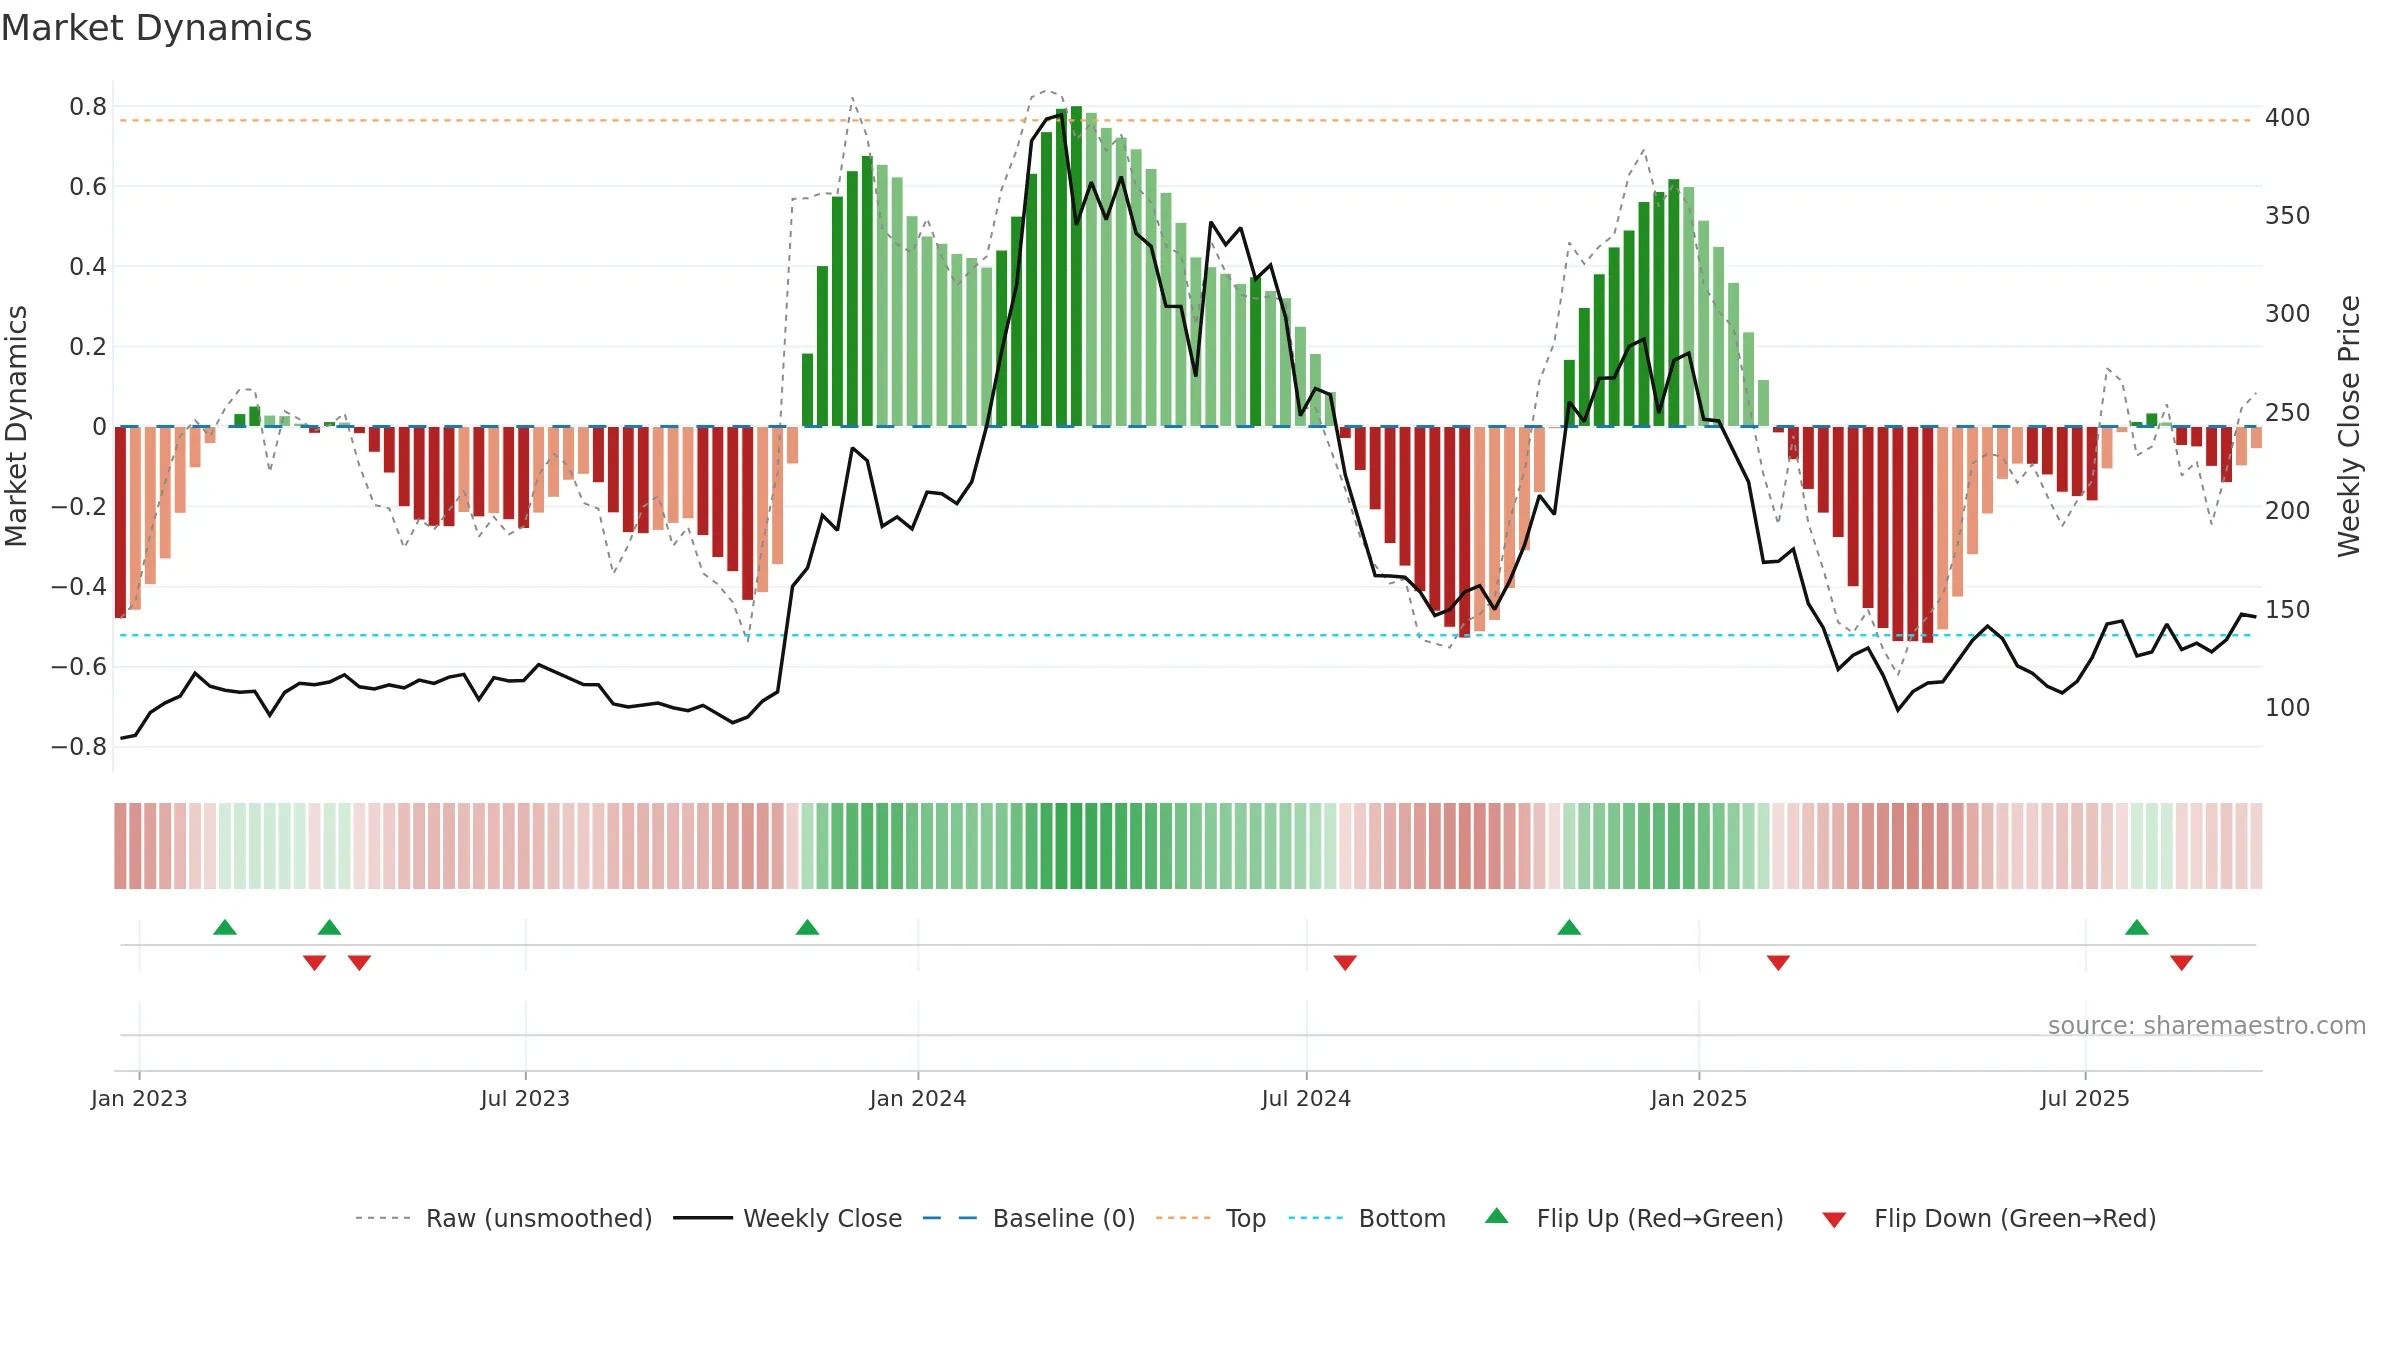Toggle the Raw (unsmoothed) legend entry

(504, 1218)
